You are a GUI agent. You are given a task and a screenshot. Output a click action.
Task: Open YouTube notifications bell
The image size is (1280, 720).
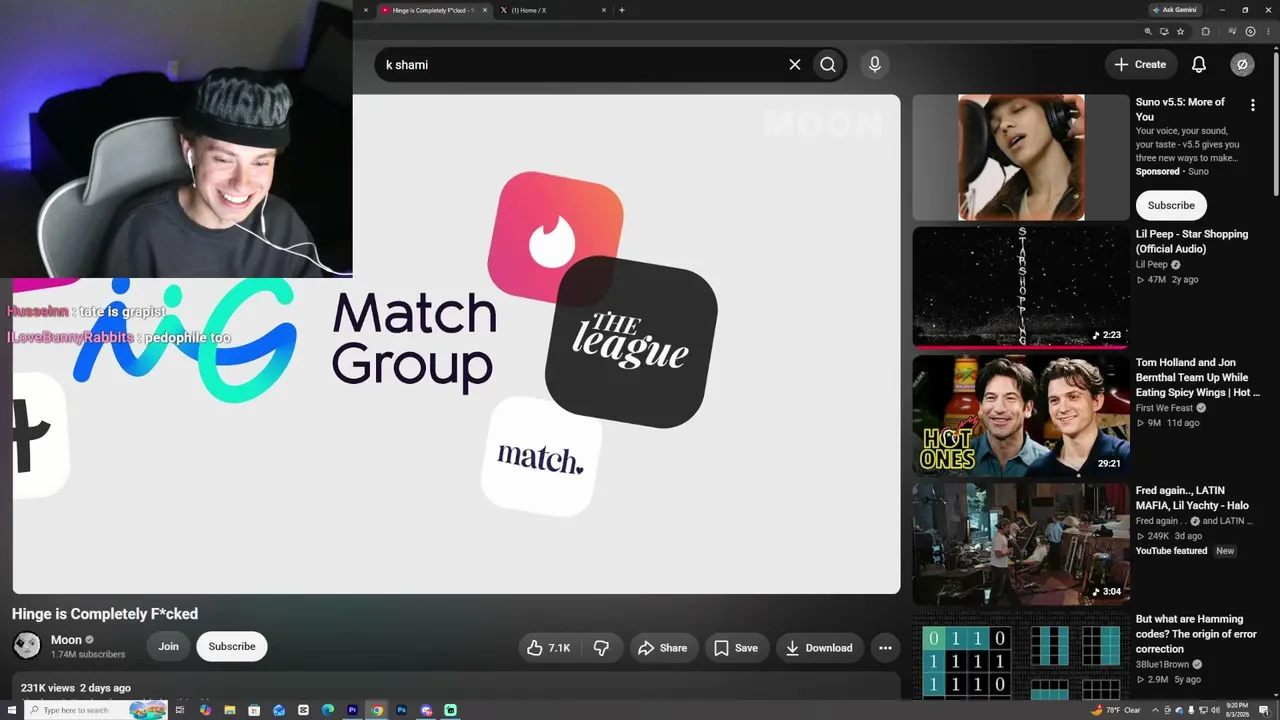[x=1199, y=64]
